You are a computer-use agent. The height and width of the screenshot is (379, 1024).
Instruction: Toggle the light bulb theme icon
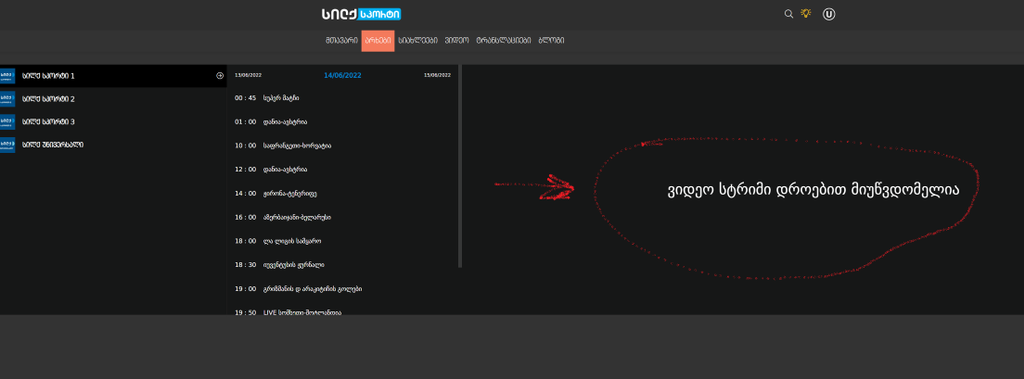click(x=806, y=13)
